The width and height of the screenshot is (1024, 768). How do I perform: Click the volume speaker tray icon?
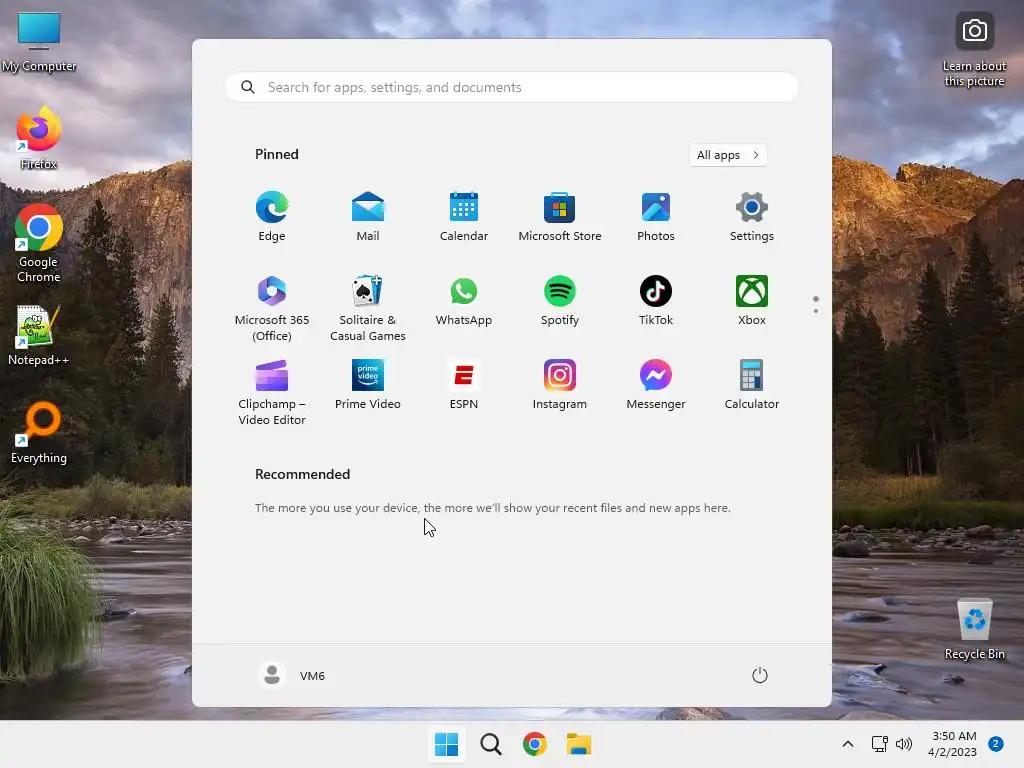904,744
